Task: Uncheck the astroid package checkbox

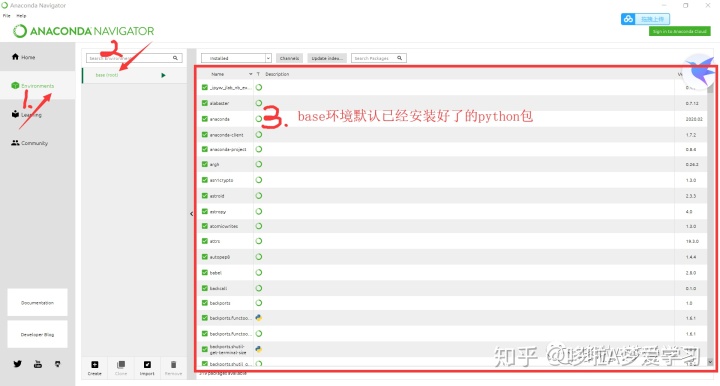Action: pos(205,196)
